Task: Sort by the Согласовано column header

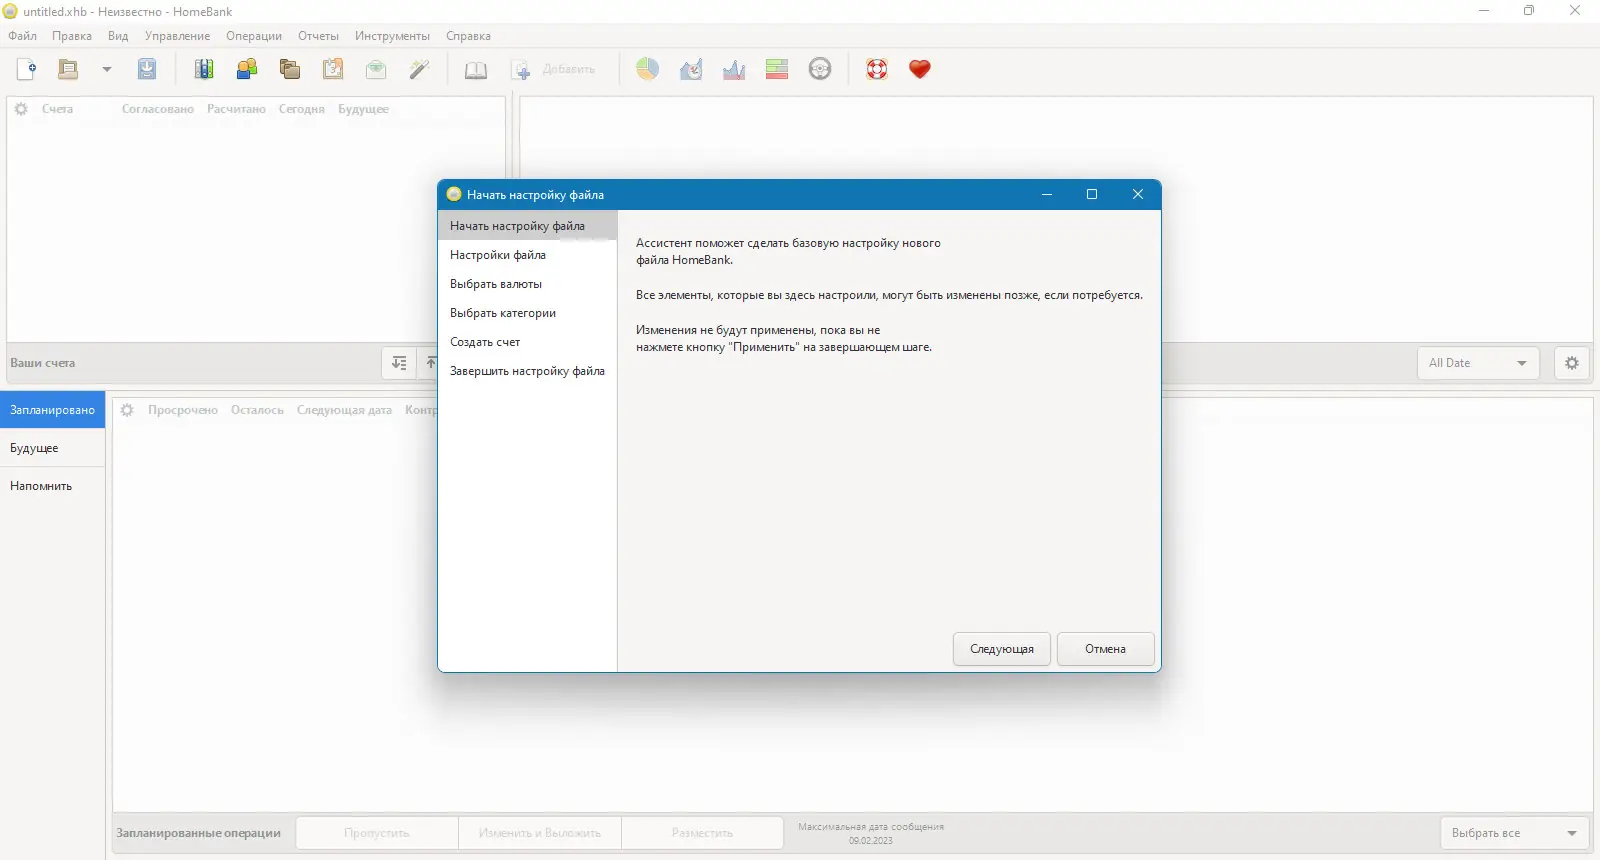Action: click(158, 109)
